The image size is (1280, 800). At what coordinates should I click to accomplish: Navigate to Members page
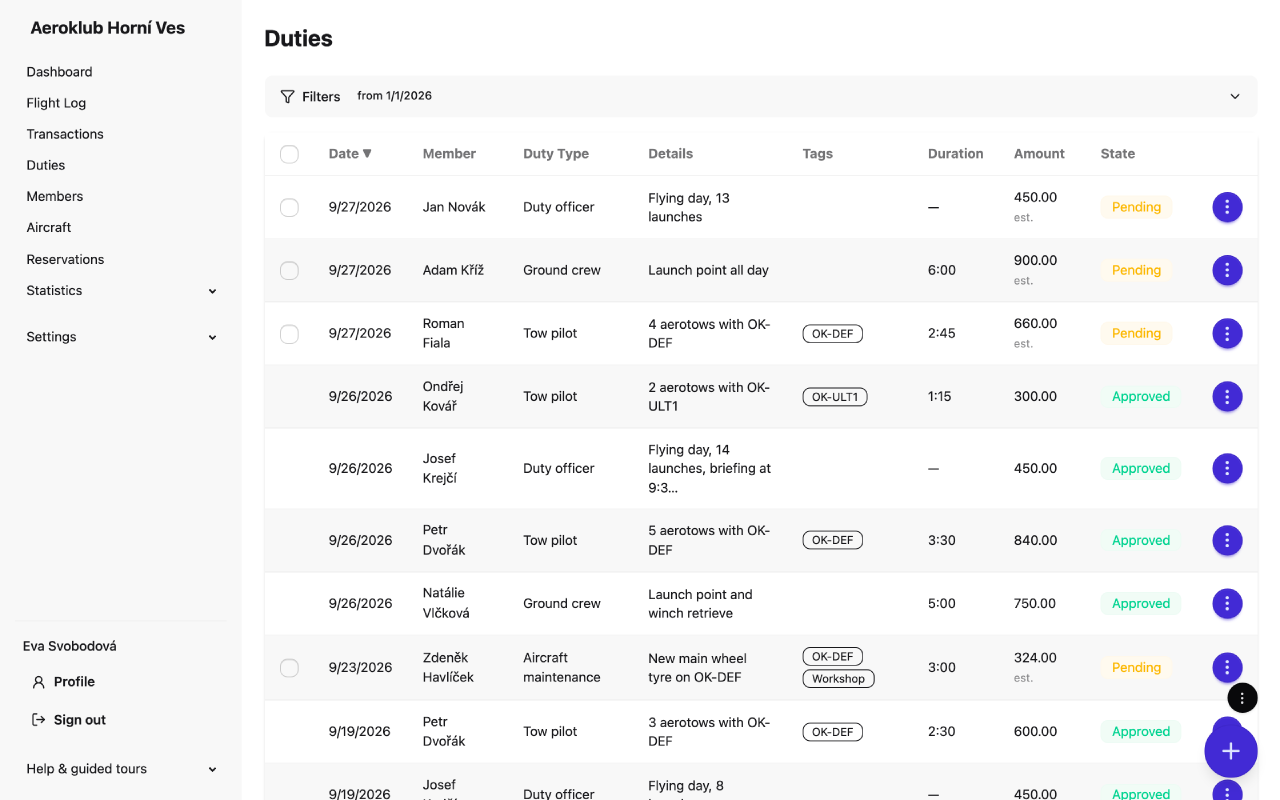[55, 196]
